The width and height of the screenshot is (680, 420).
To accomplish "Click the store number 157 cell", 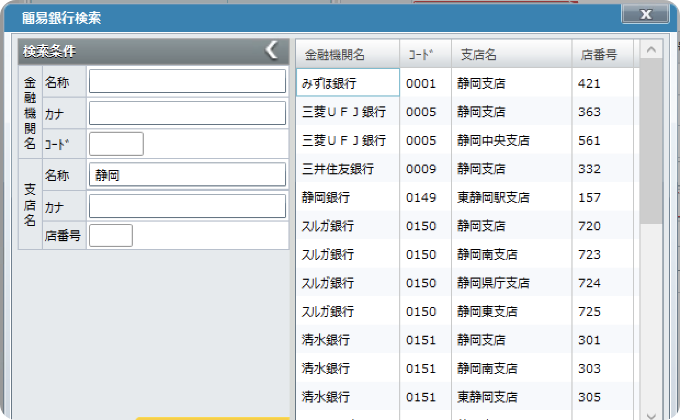I will coord(603,197).
